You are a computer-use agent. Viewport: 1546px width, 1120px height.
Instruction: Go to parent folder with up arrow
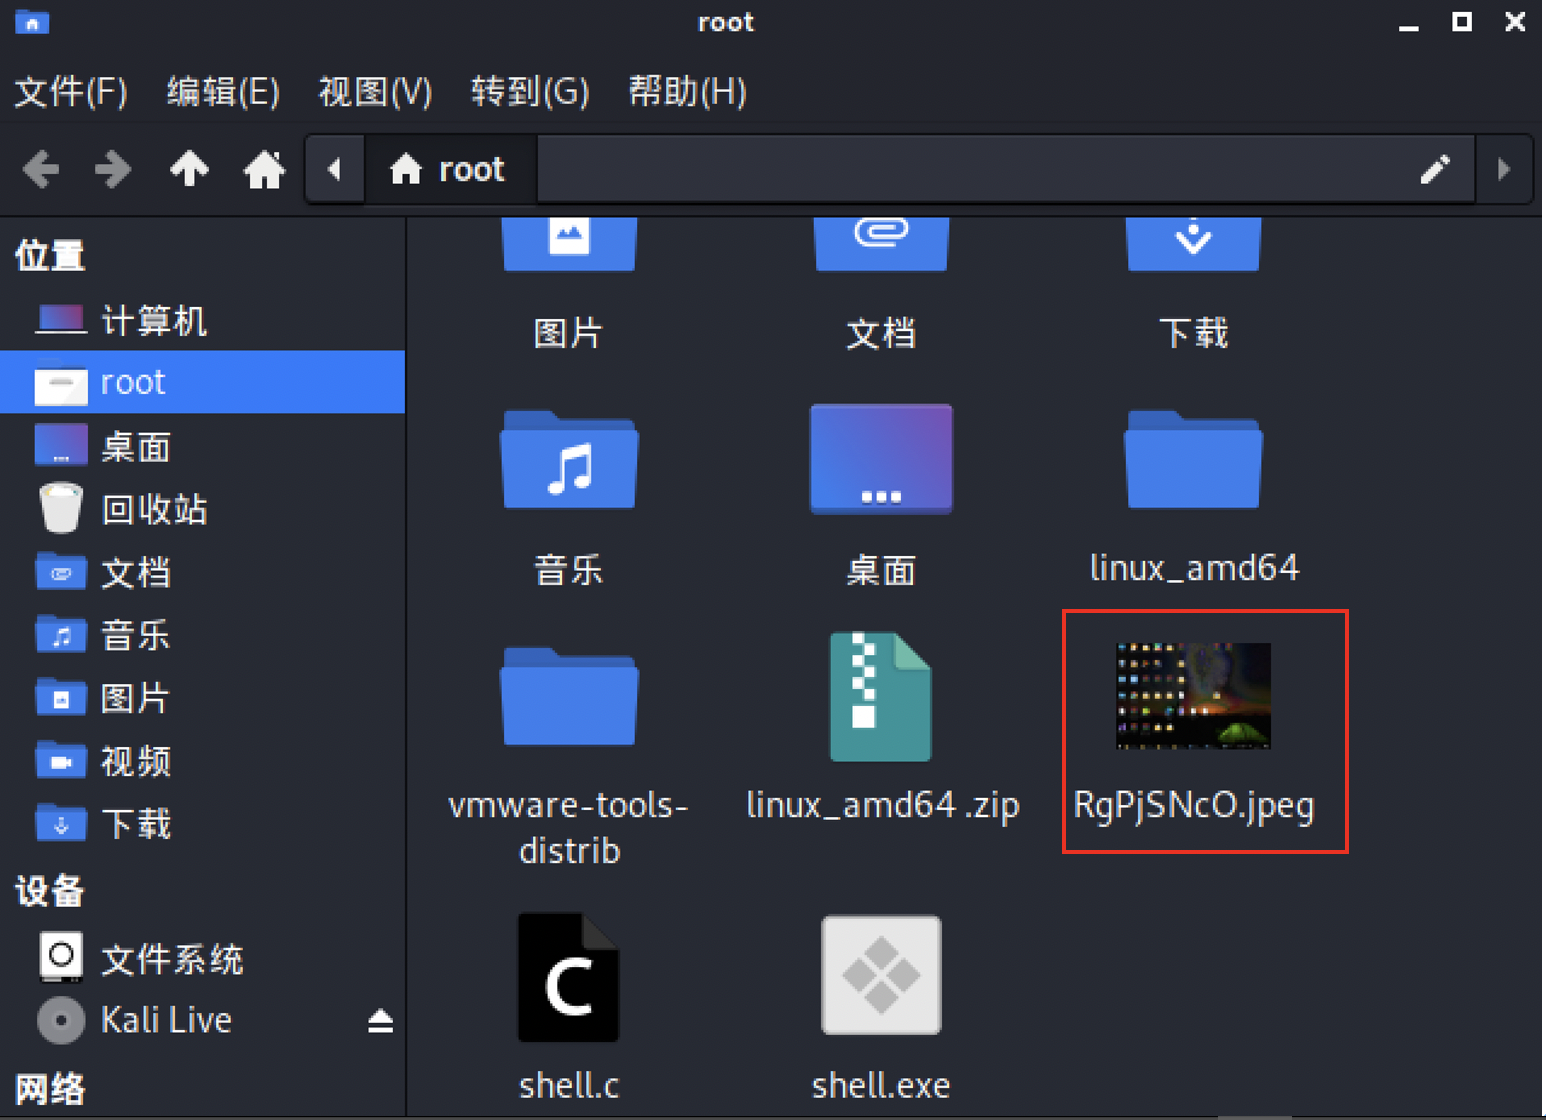pyautogui.click(x=189, y=169)
